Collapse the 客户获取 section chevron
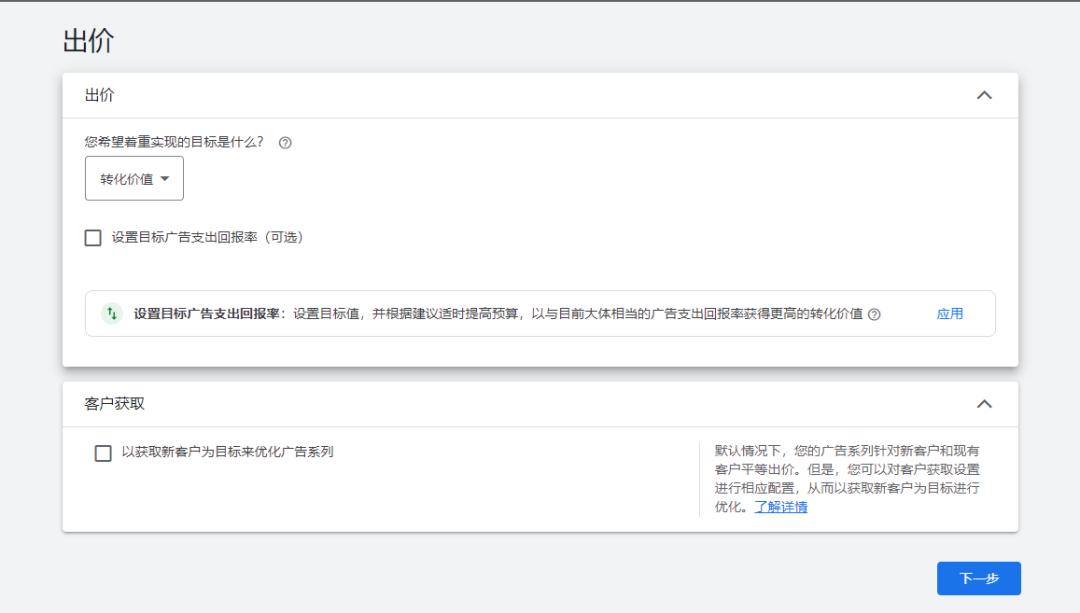 984,404
